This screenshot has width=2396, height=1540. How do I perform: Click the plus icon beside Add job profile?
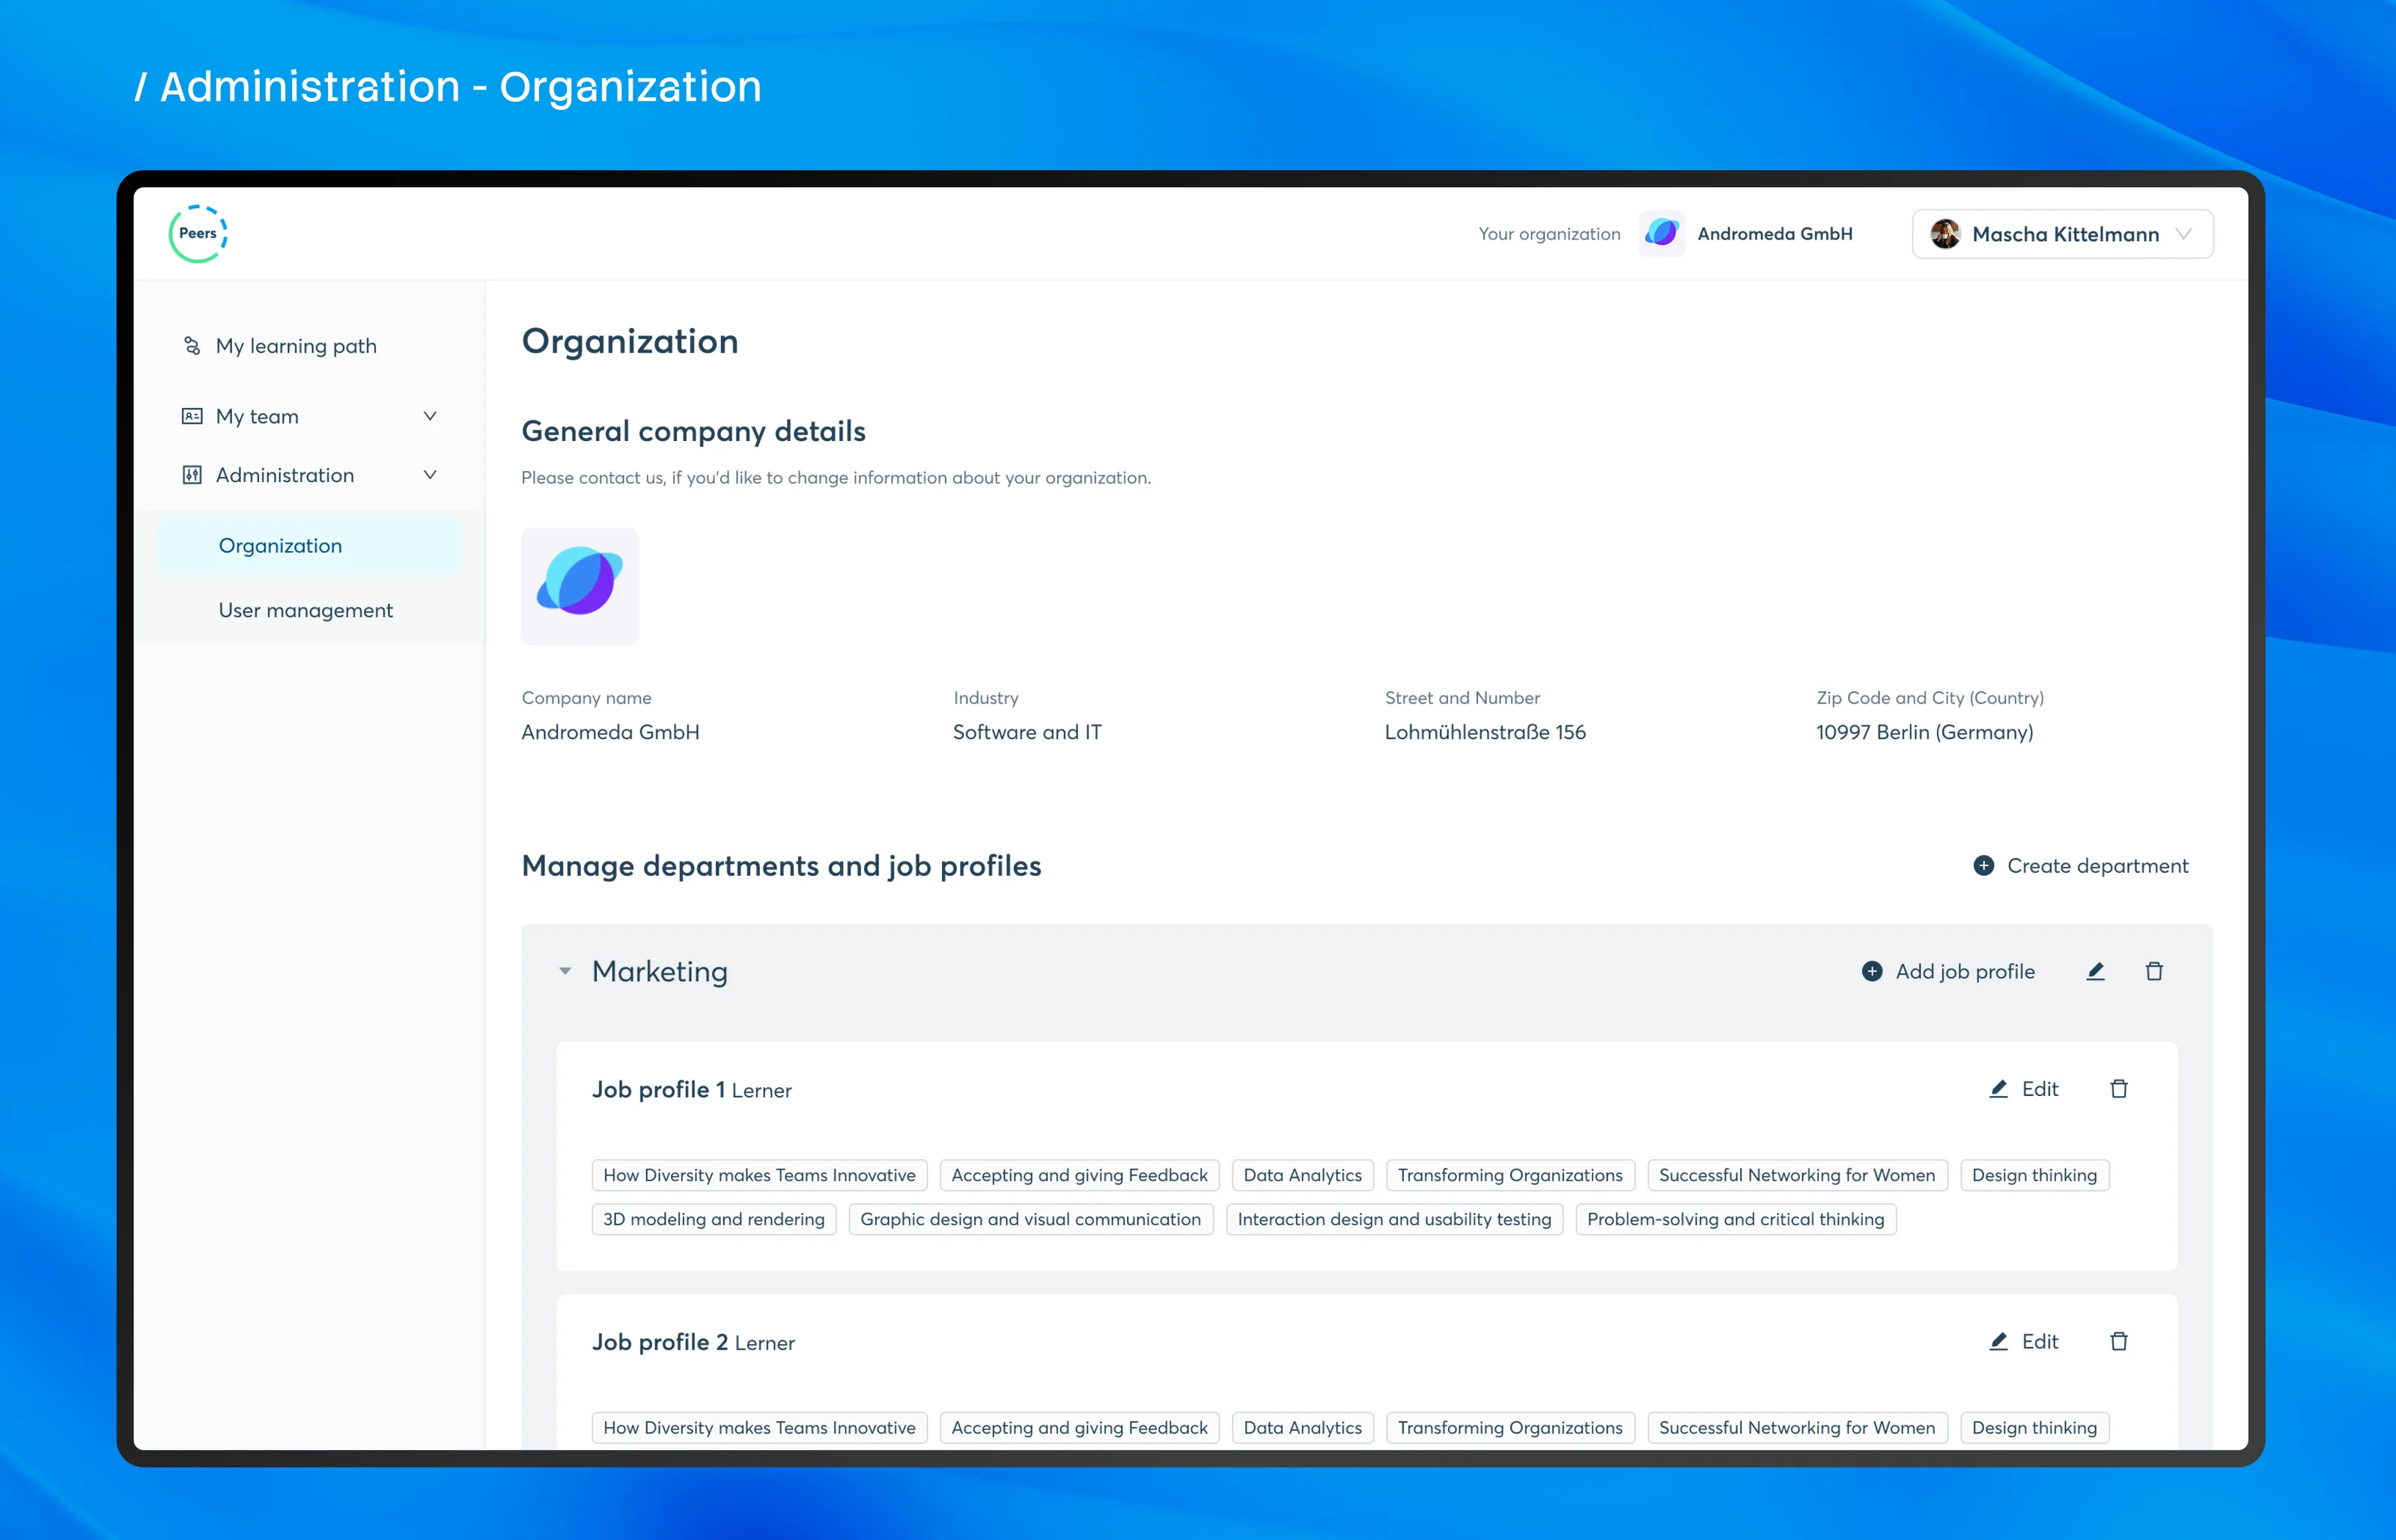click(1872, 972)
